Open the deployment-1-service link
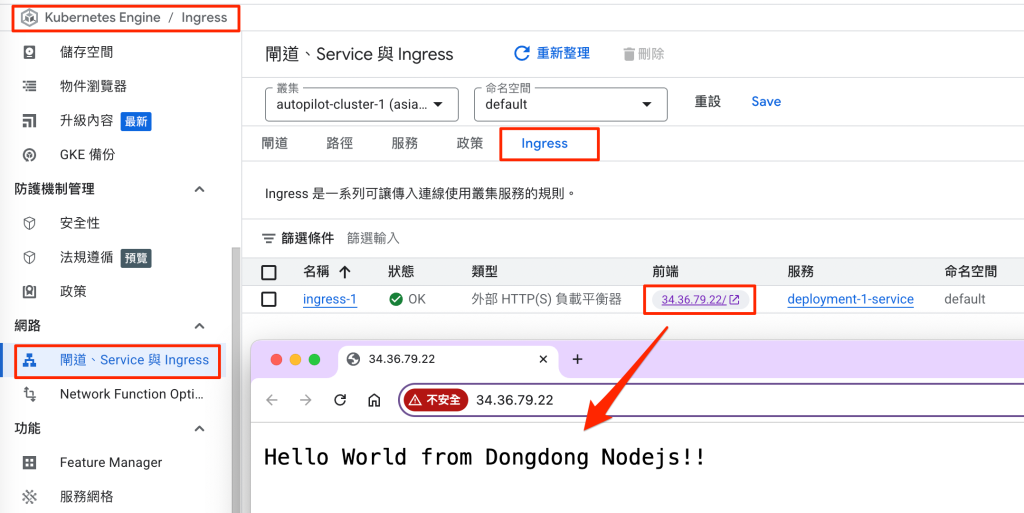Screen dimensions: 1024x513 850,299
